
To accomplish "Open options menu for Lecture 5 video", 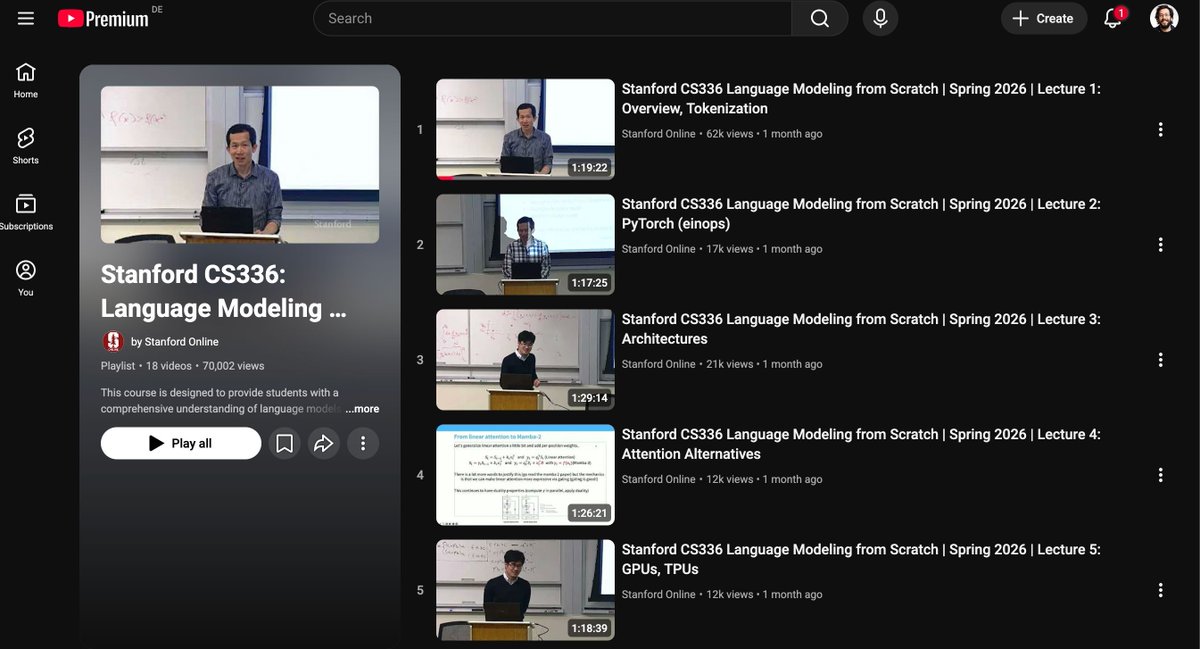I will tap(1160, 590).
